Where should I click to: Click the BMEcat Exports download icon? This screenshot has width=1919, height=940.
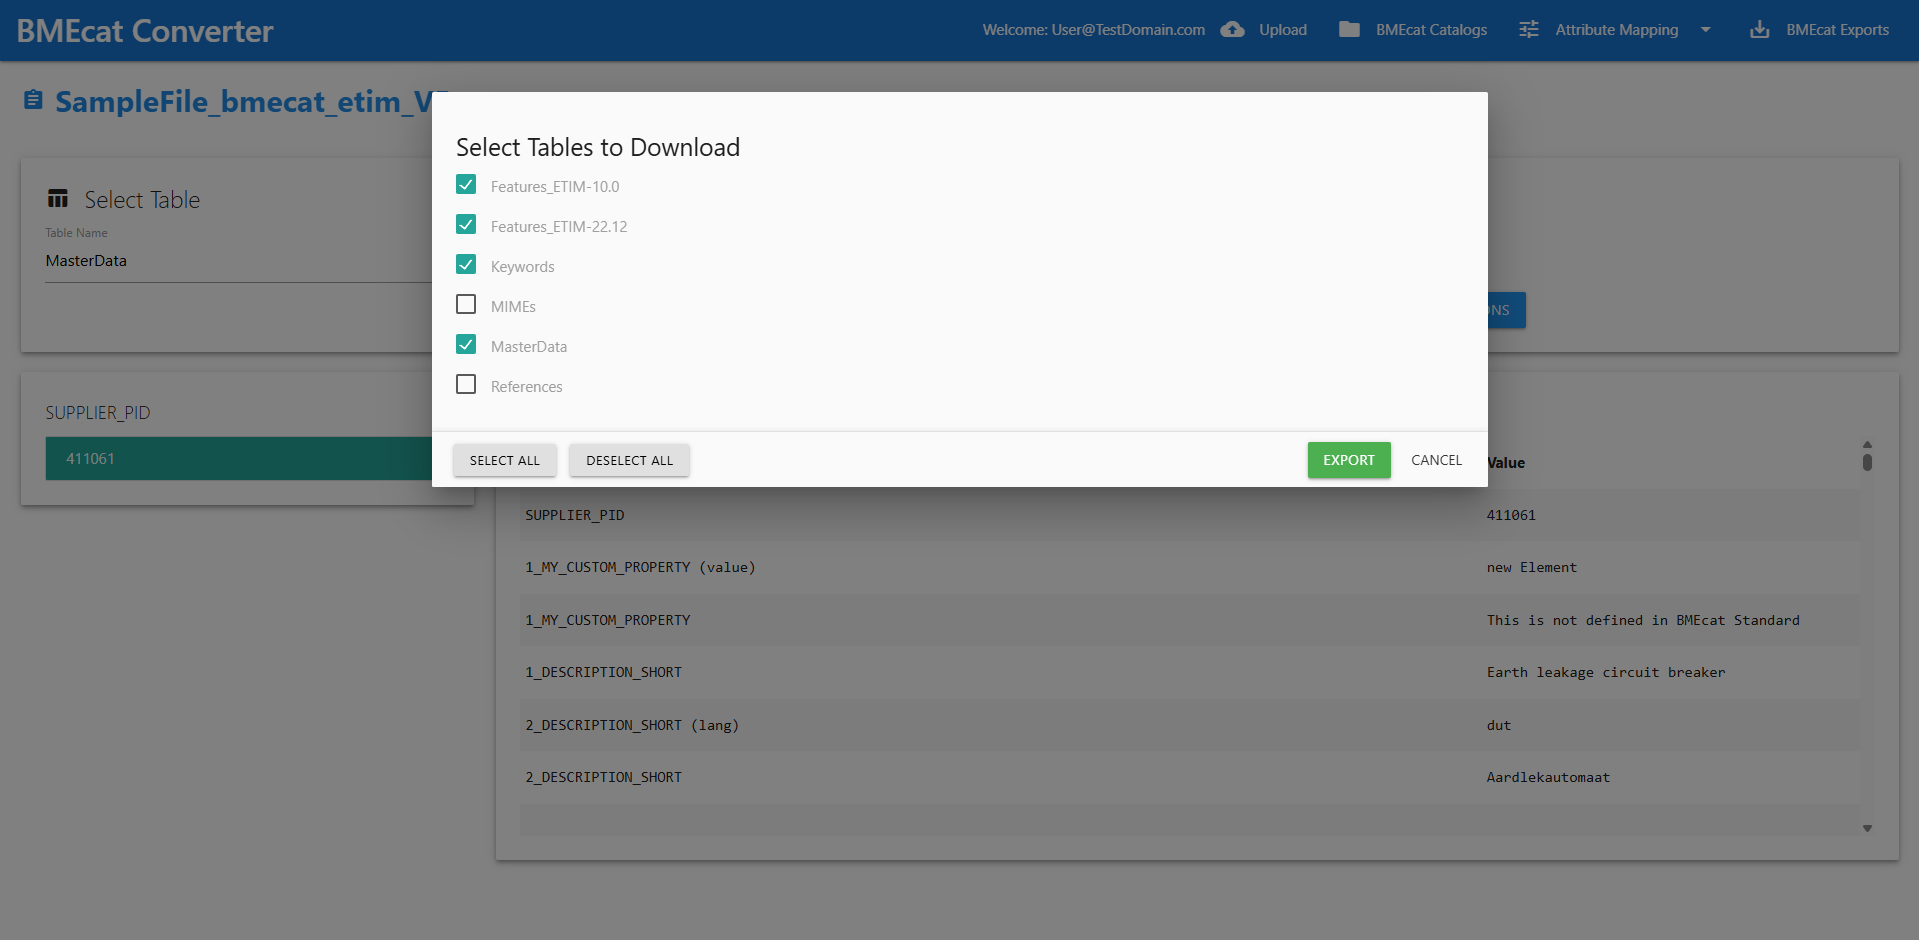point(1760,30)
